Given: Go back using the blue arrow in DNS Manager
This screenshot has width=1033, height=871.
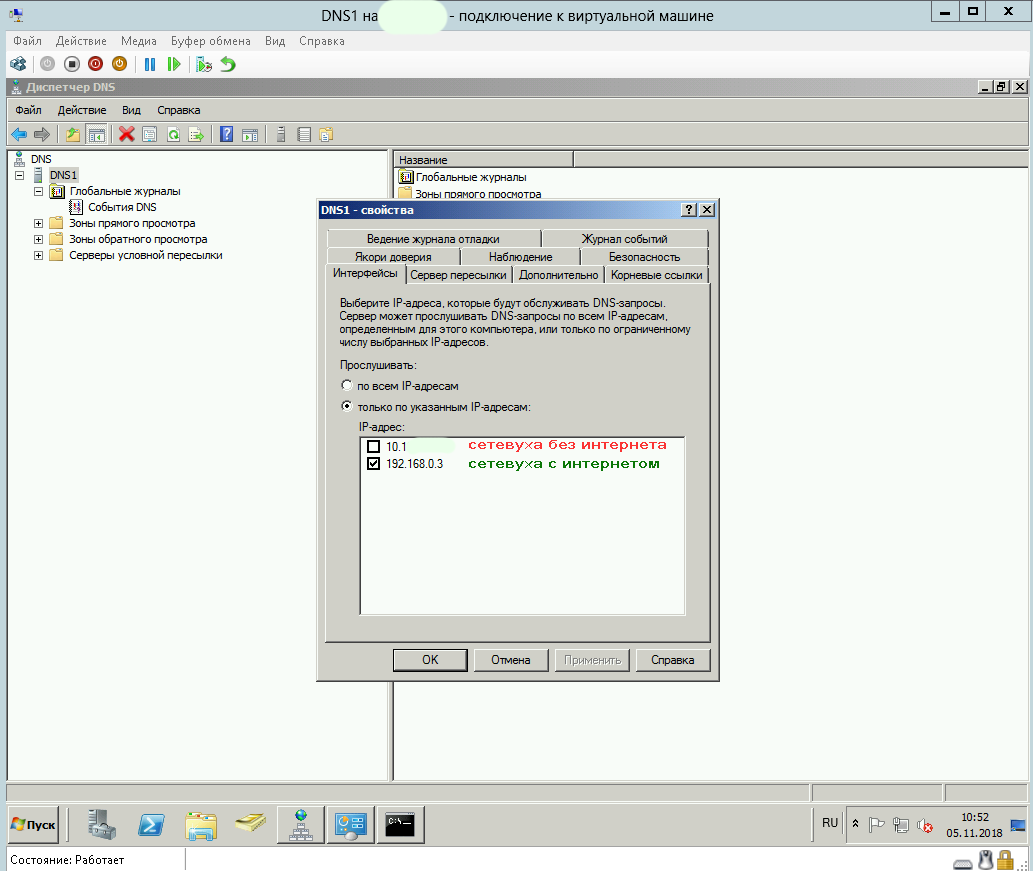Looking at the screenshot, I should (19, 134).
